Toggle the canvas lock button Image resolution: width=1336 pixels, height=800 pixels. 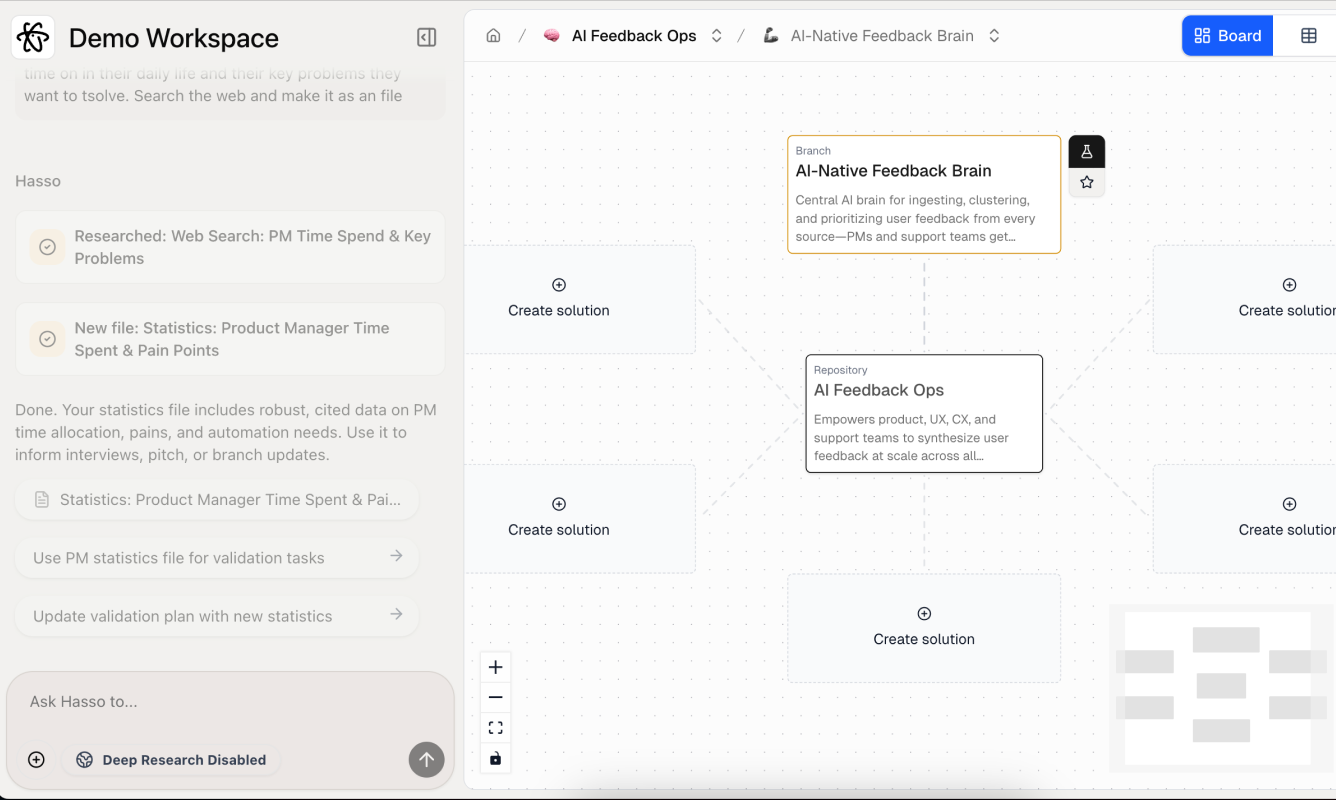tap(495, 758)
